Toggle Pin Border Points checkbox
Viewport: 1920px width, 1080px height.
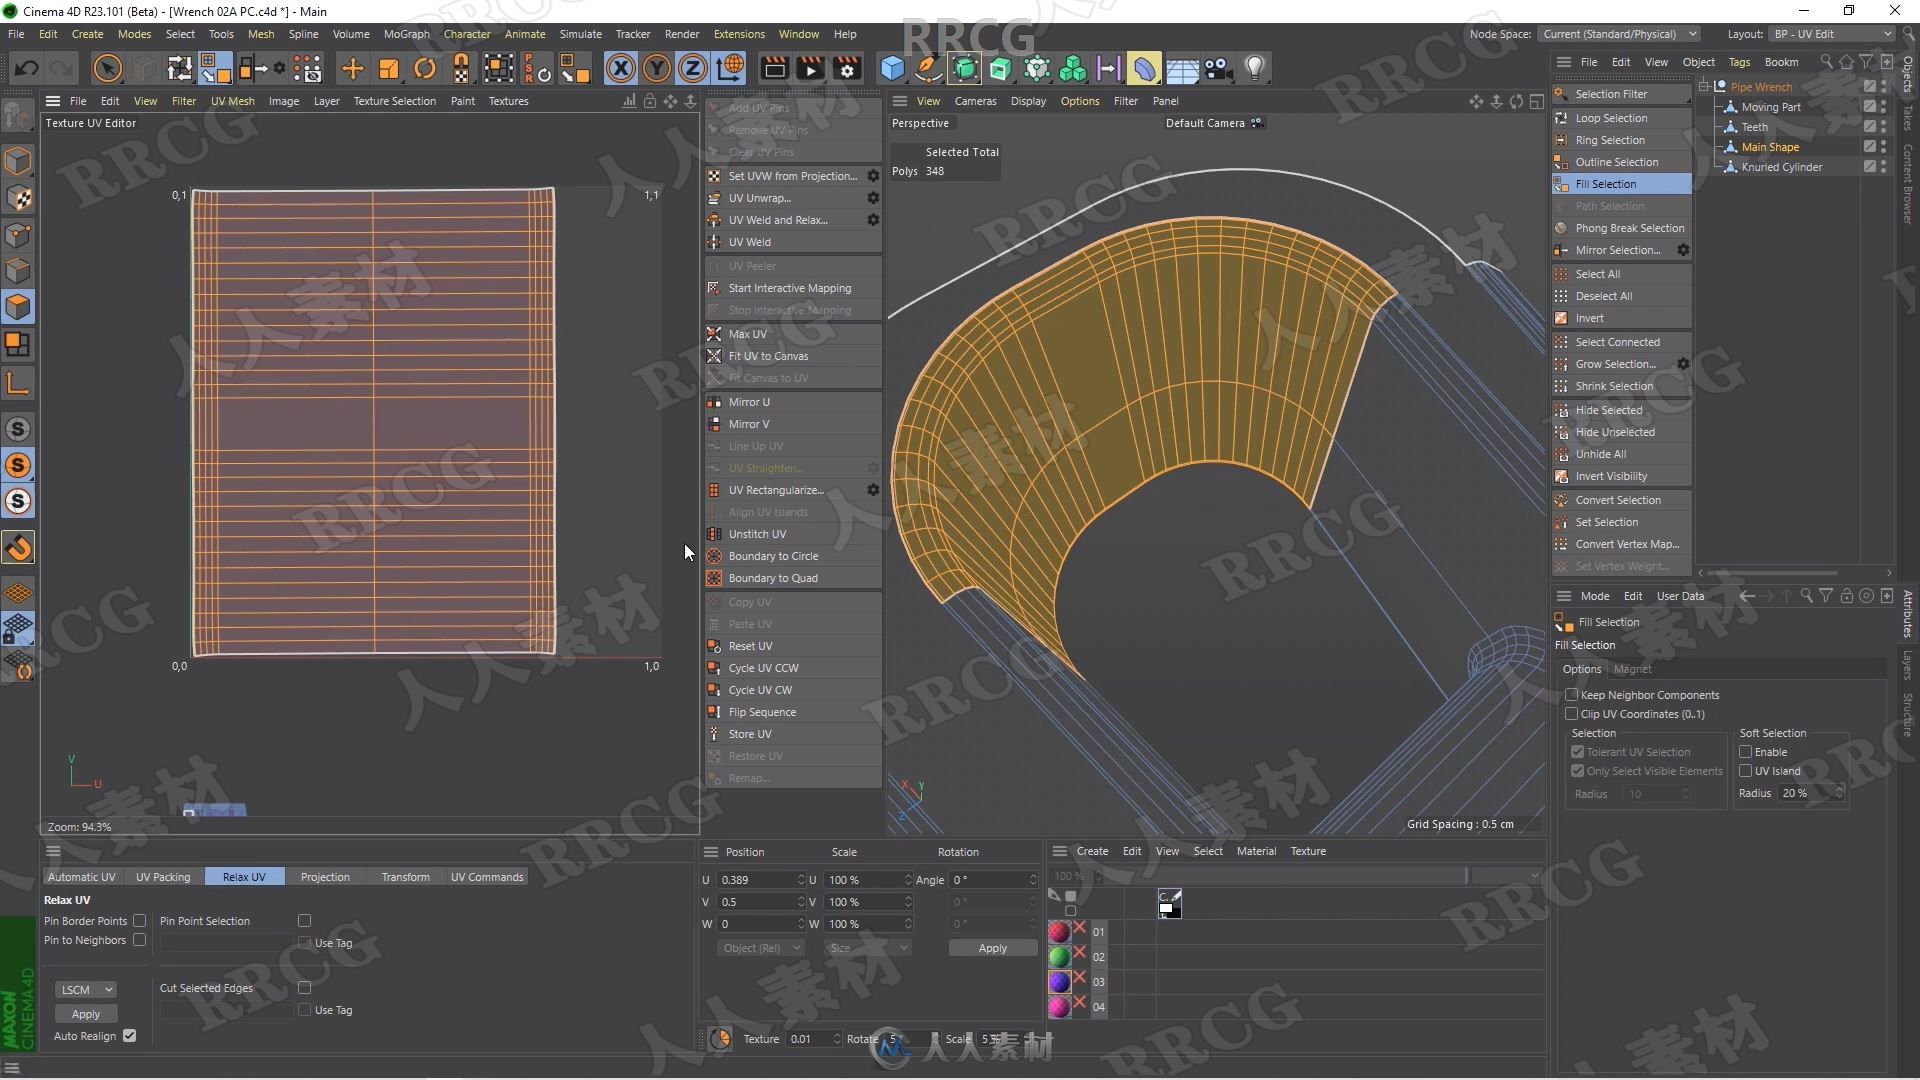point(140,919)
